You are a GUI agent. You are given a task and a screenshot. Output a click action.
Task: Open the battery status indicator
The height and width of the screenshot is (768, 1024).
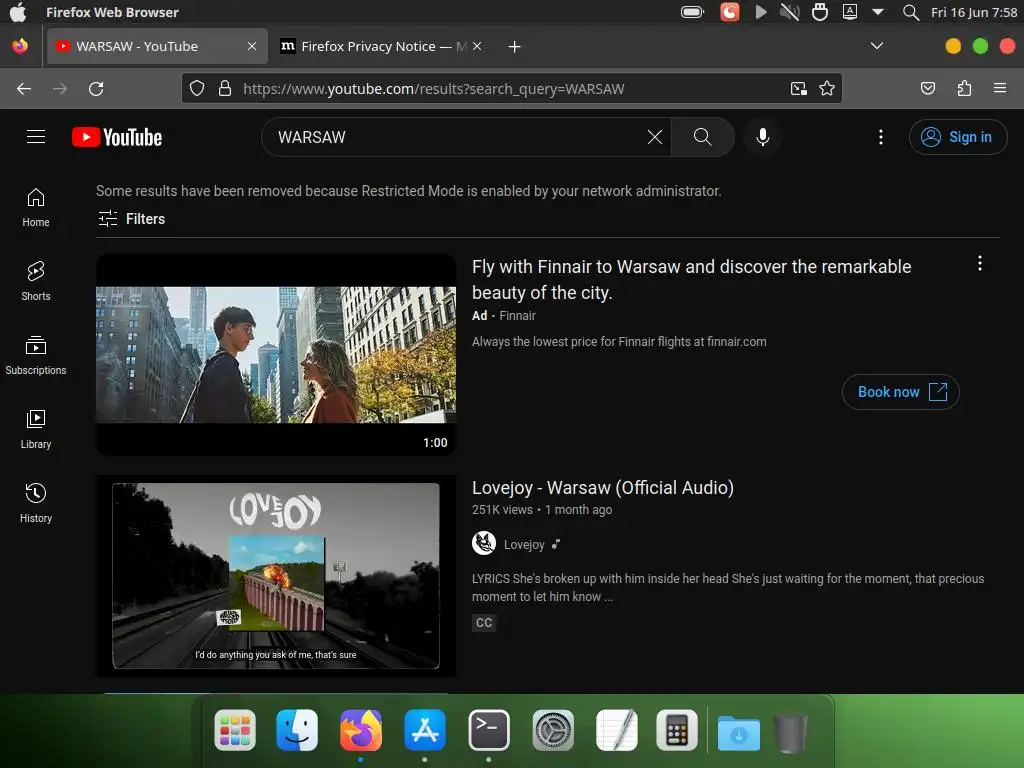pos(692,12)
